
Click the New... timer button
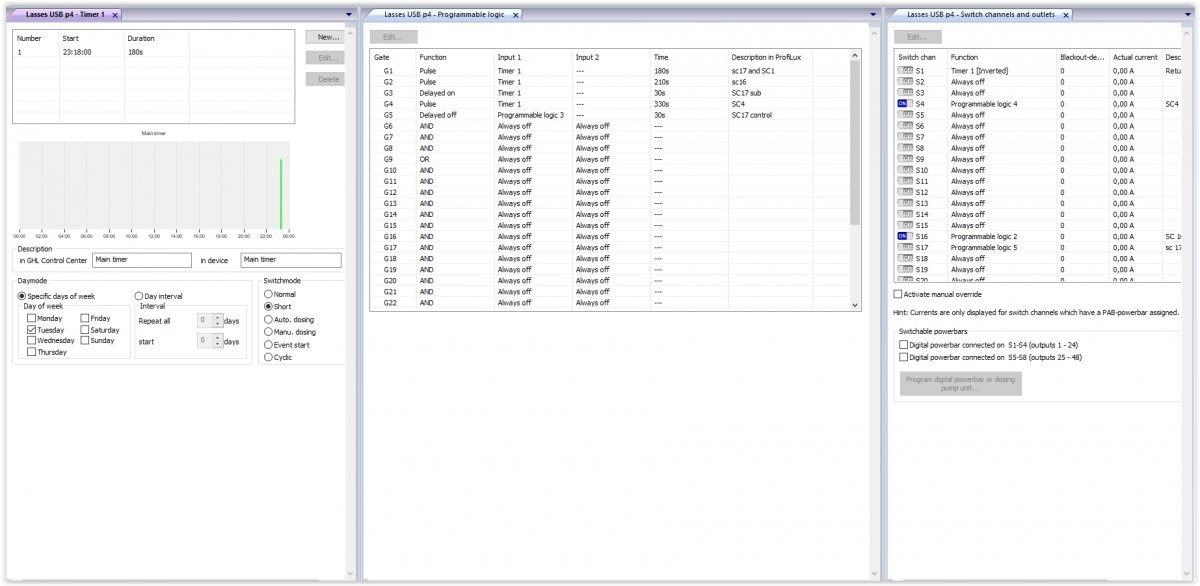(x=325, y=36)
